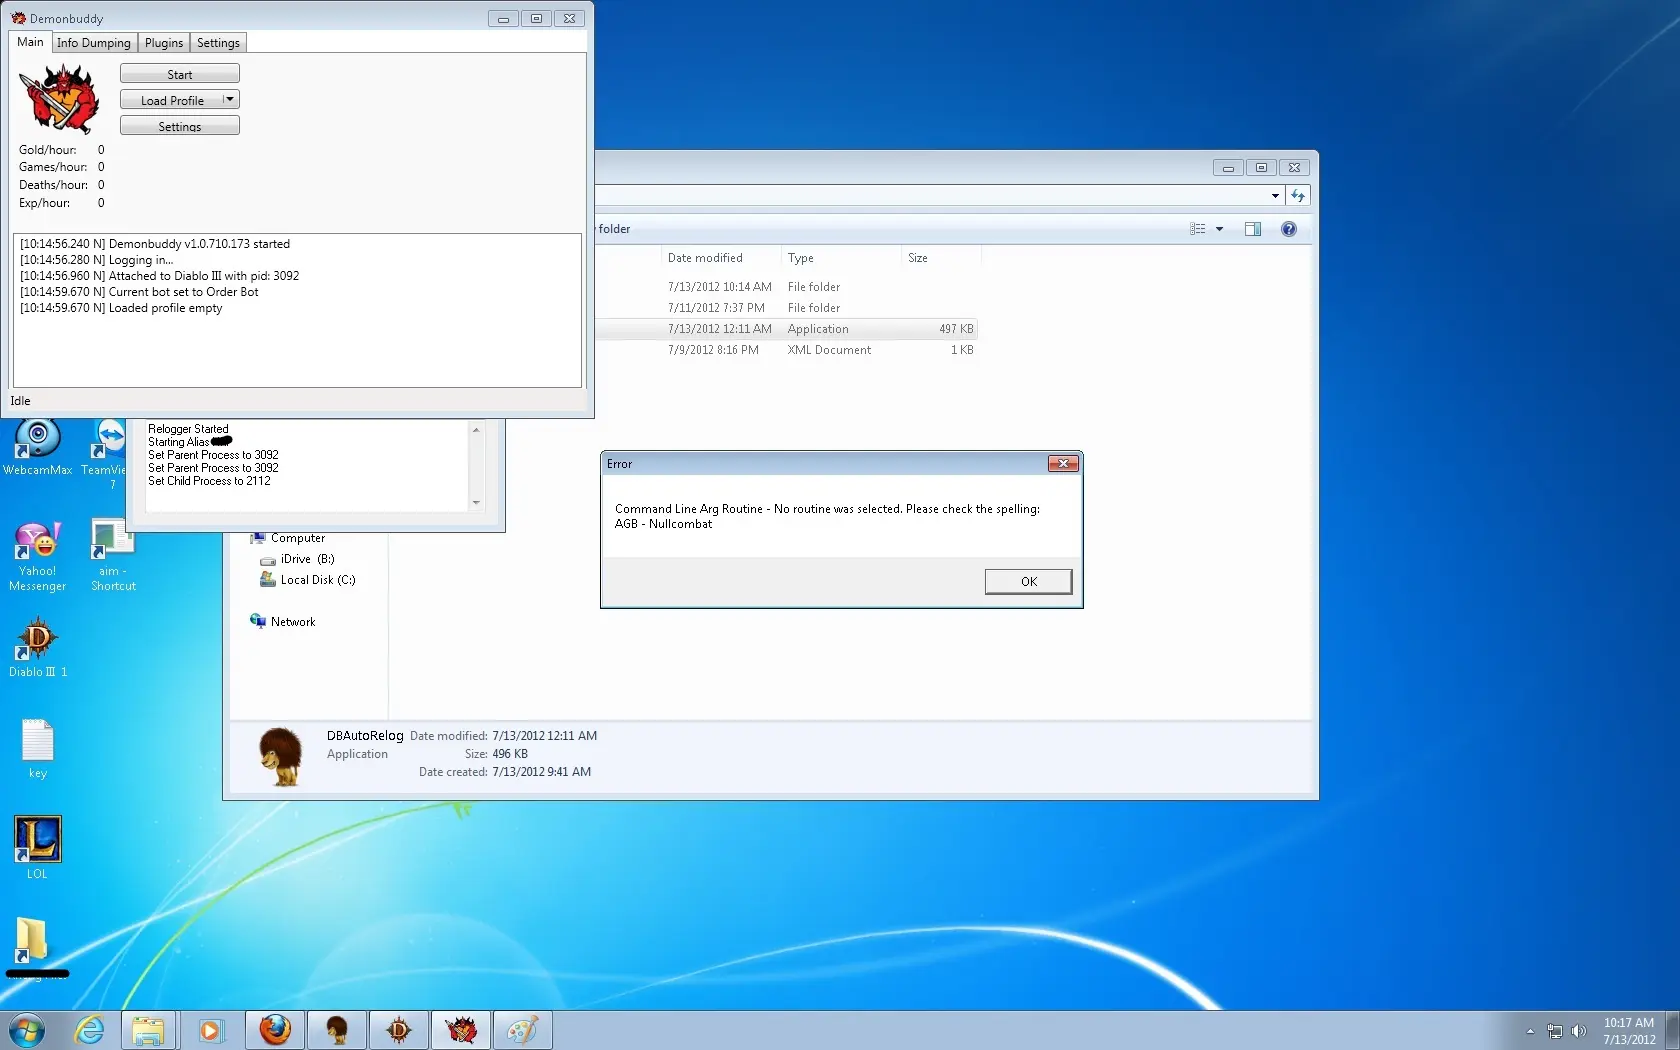Click the Explorer change view icon
This screenshot has height=1050, width=1680.
click(x=1198, y=229)
